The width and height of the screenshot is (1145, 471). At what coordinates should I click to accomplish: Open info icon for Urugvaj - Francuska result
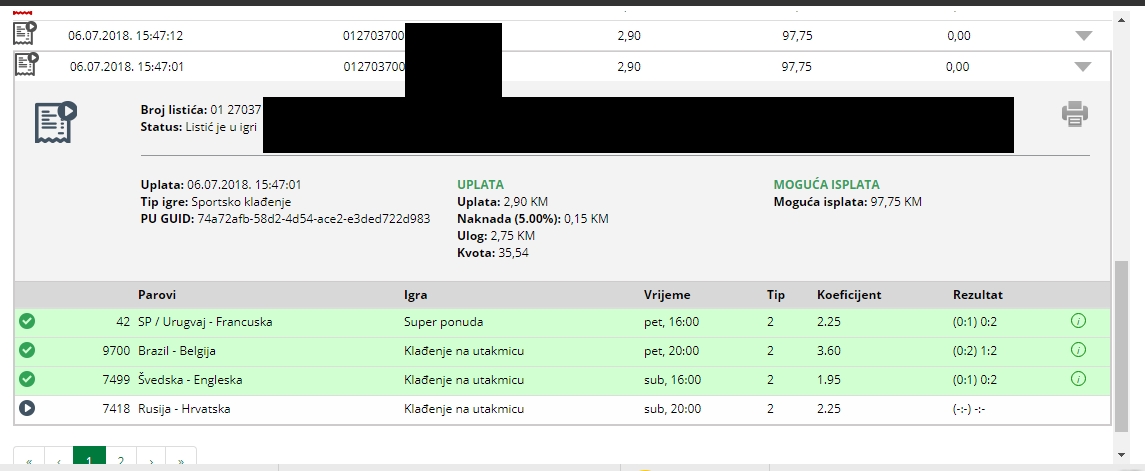(x=1078, y=321)
